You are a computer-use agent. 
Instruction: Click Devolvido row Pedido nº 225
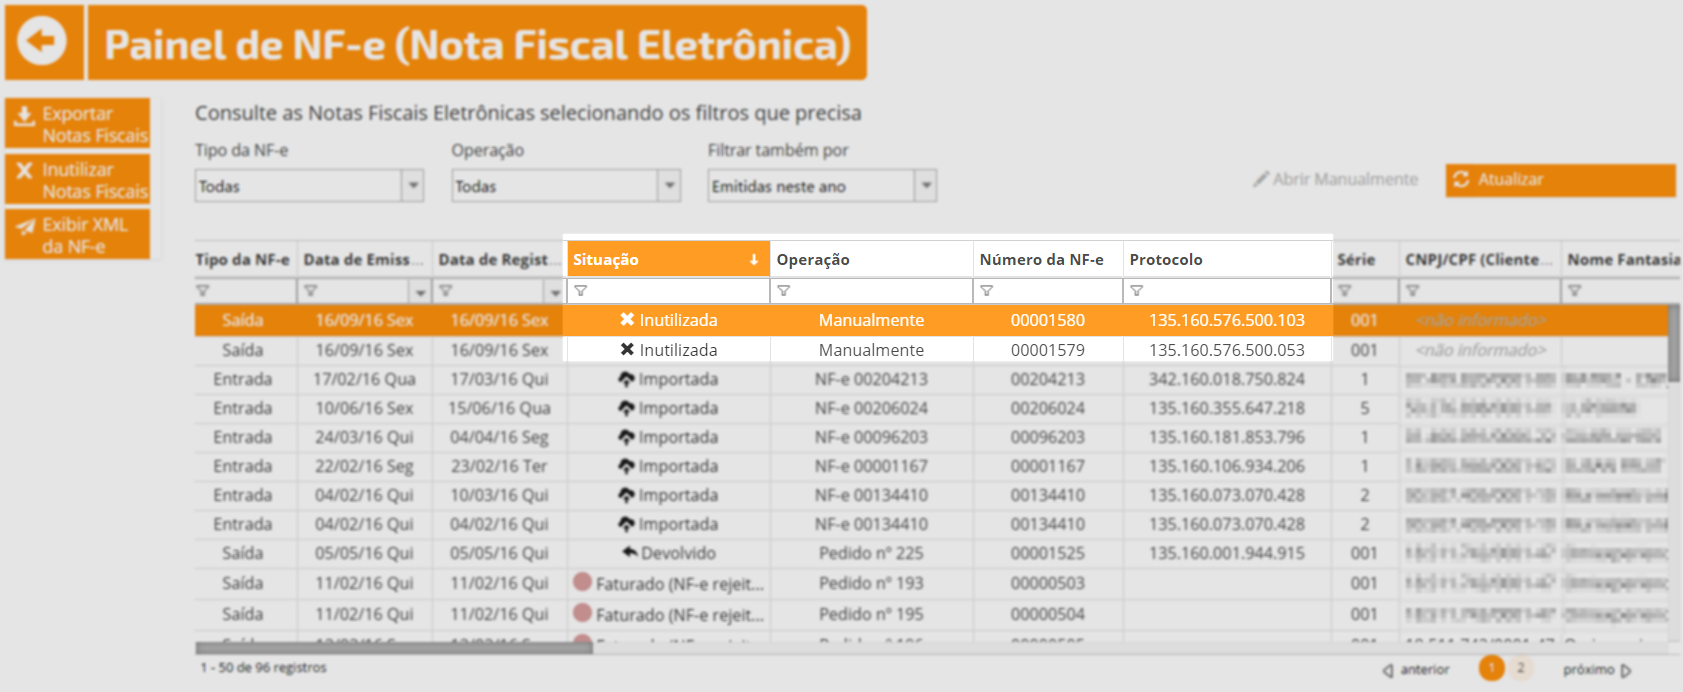pos(931,553)
